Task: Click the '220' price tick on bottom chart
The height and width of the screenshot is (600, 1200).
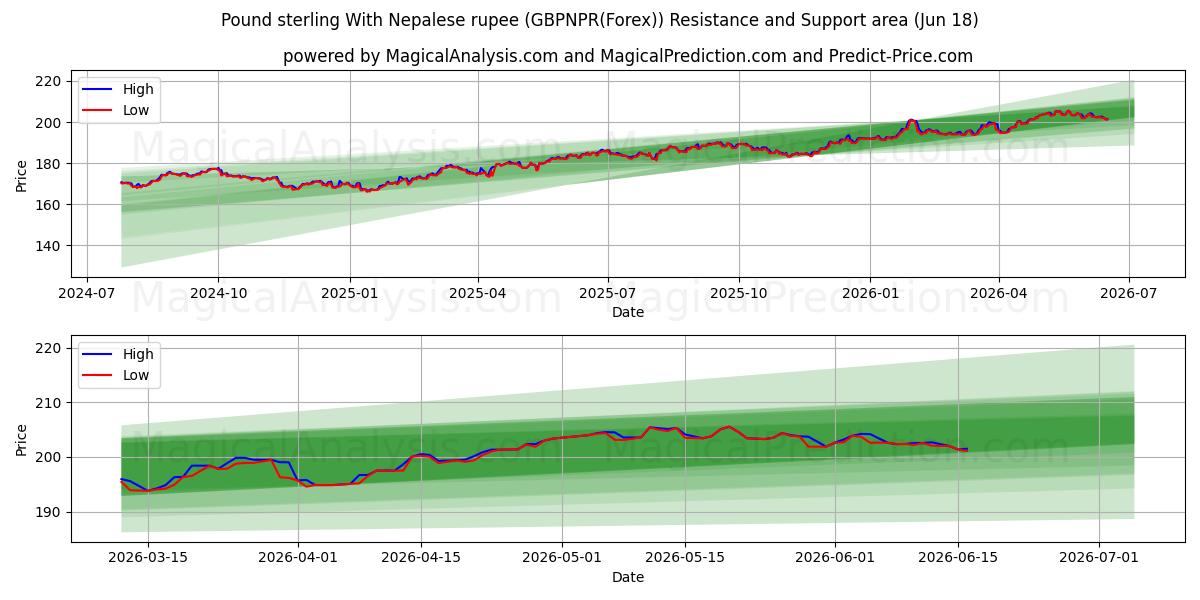Action: (x=49, y=349)
